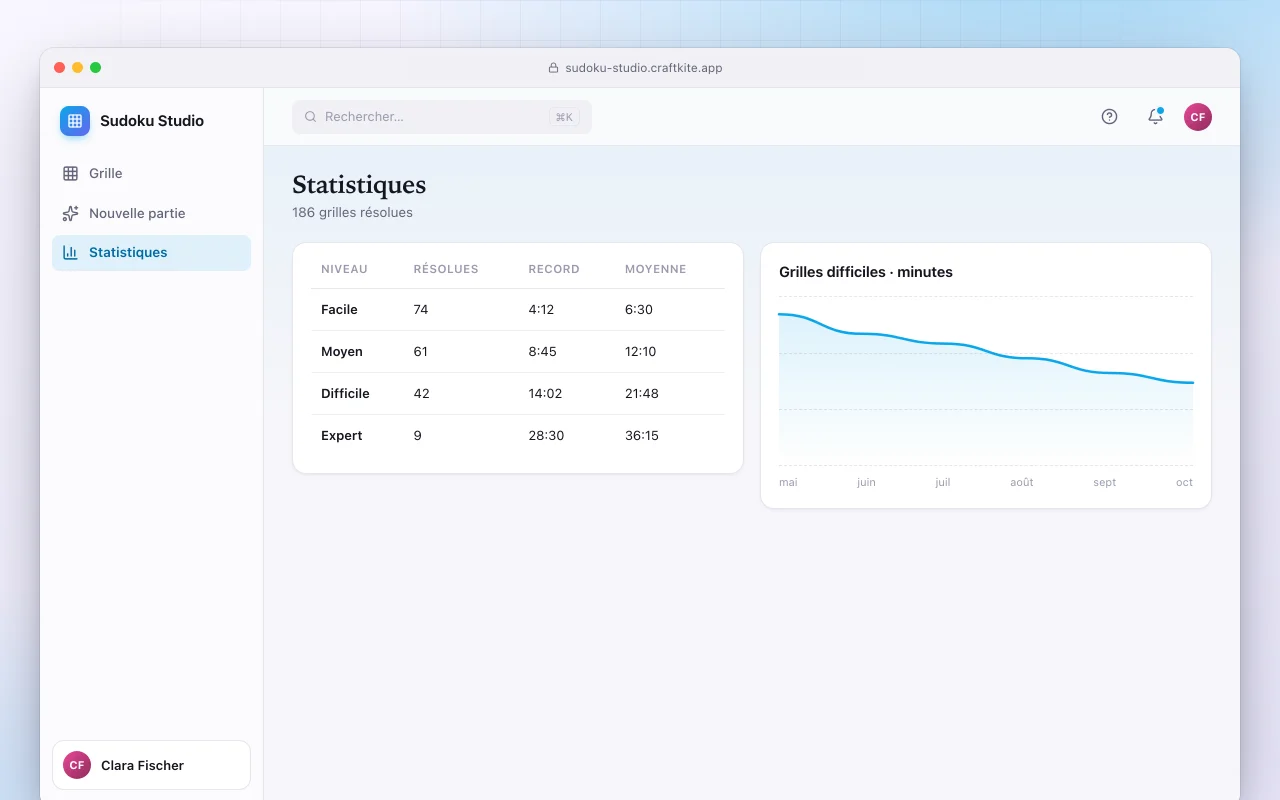This screenshot has height=800, width=1280.
Task: Click the Sudoku Studio logo icon
Action: pyautogui.click(x=75, y=121)
